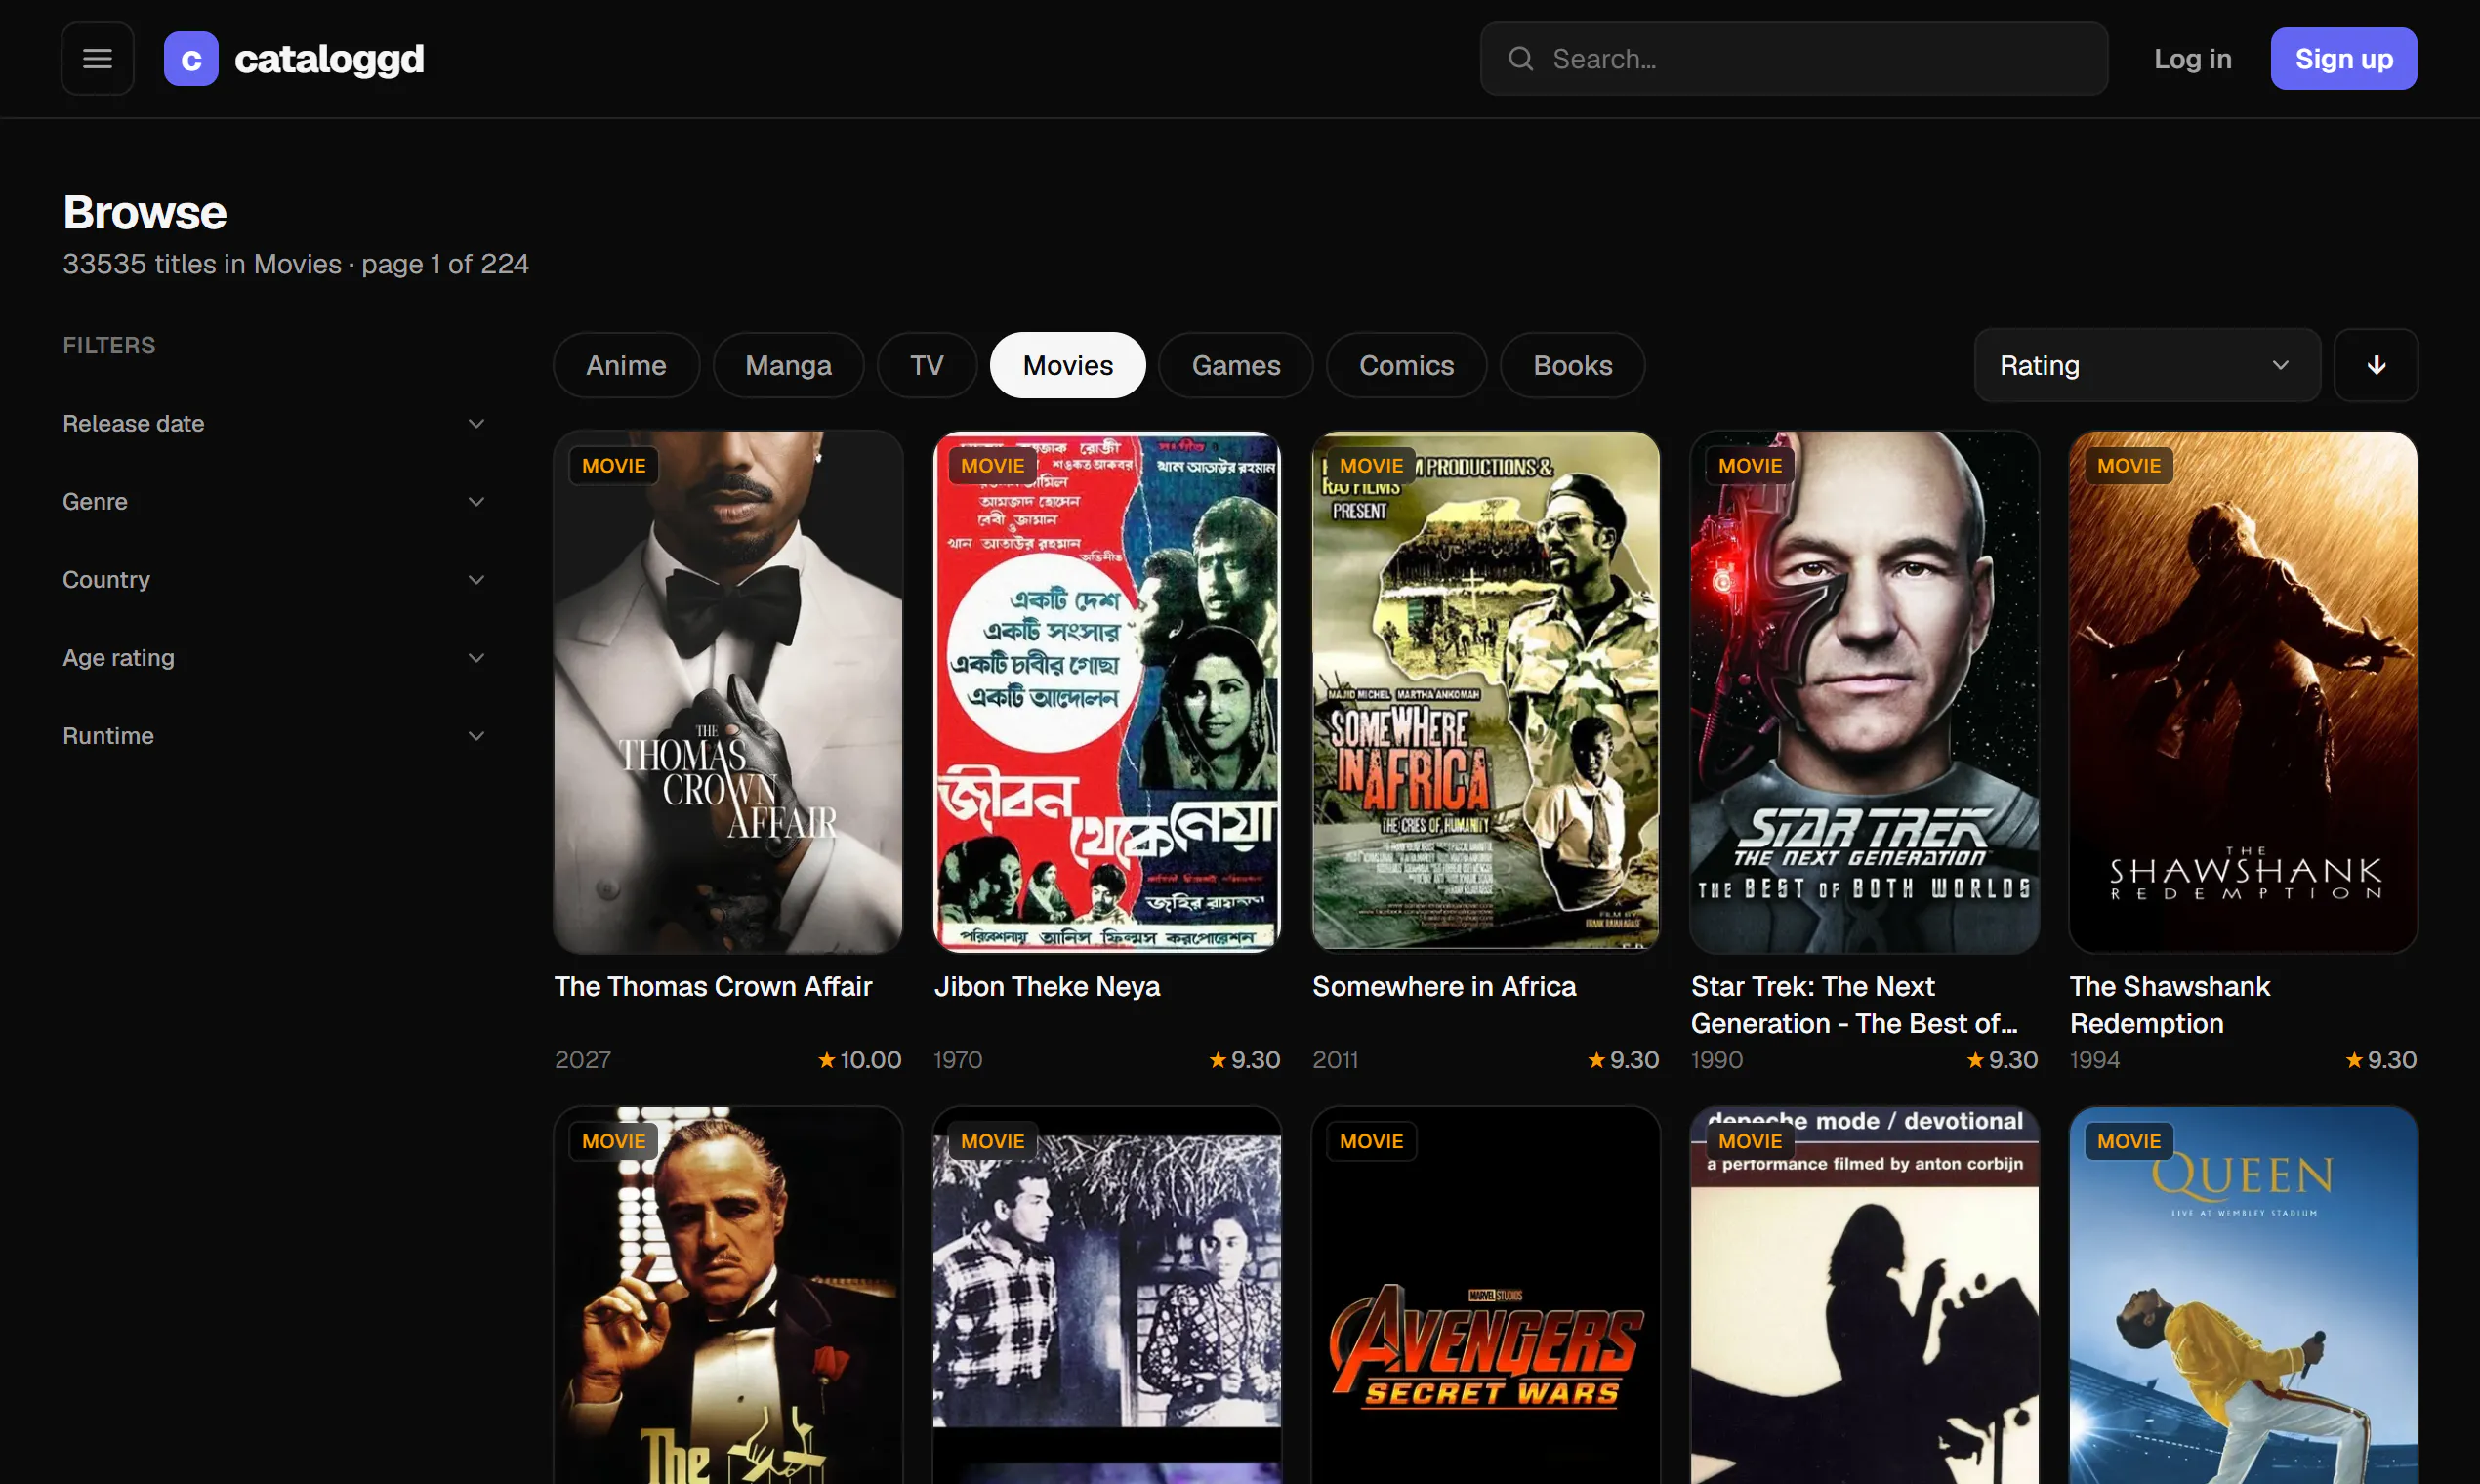Screen dimensions: 2480x1484
Task: Click the star rating of Somewhere in Africa
Action: coord(1623,1059)
